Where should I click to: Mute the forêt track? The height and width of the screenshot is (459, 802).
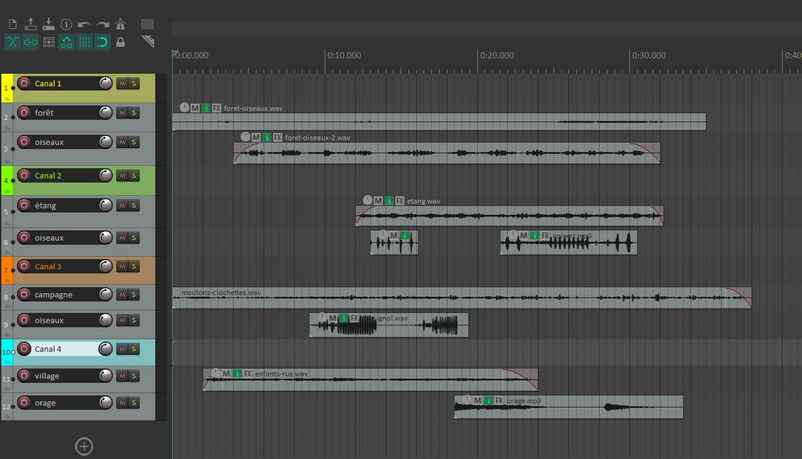(x=122, y=113)
